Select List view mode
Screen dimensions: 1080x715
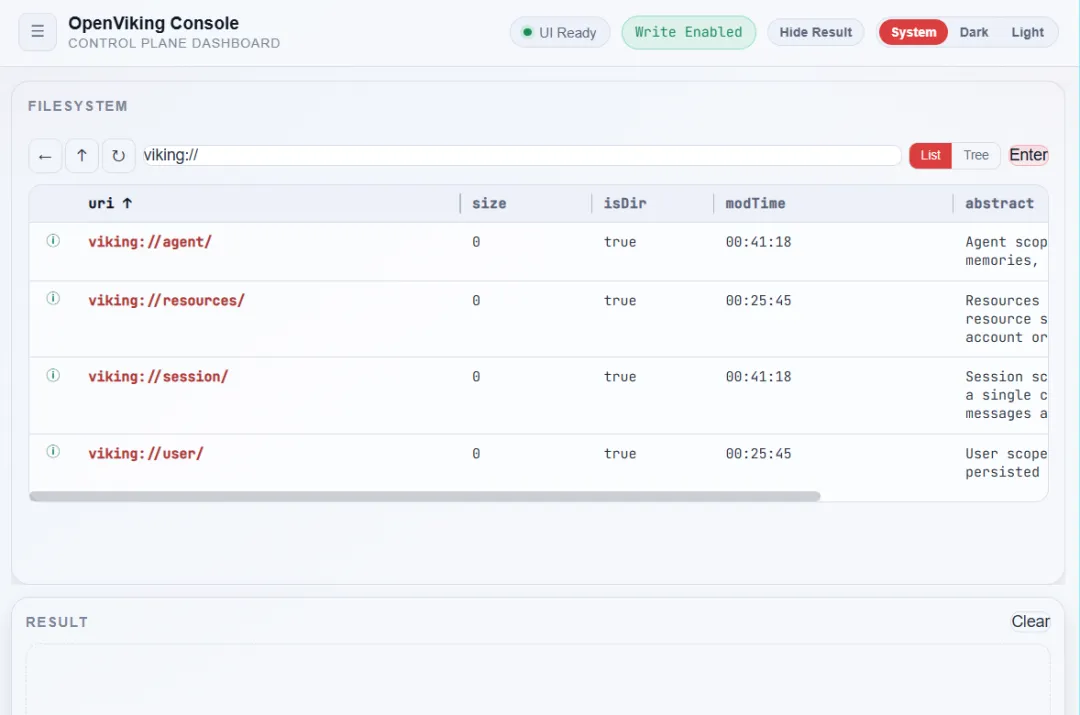[x=931, y=156]
